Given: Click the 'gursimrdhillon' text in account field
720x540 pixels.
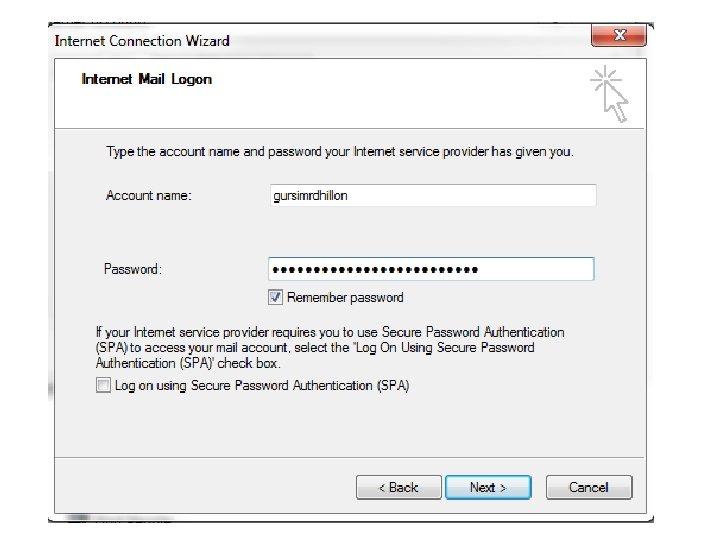Looking at the screenshot, I should pyautogui.click(x=311, y=196).
